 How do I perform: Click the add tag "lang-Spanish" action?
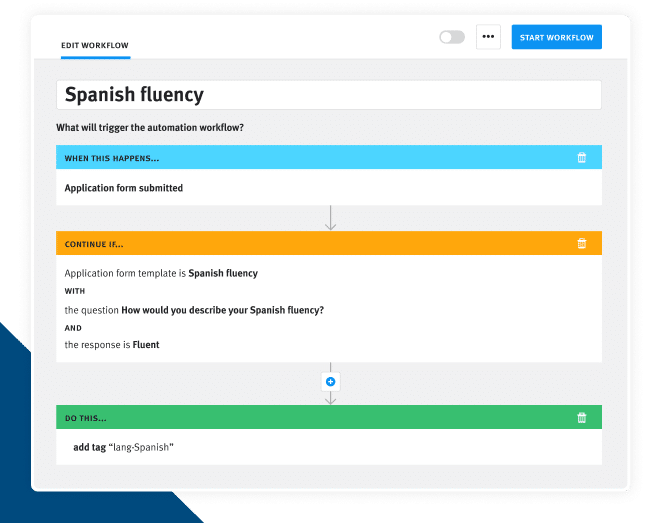click(124, 447)
